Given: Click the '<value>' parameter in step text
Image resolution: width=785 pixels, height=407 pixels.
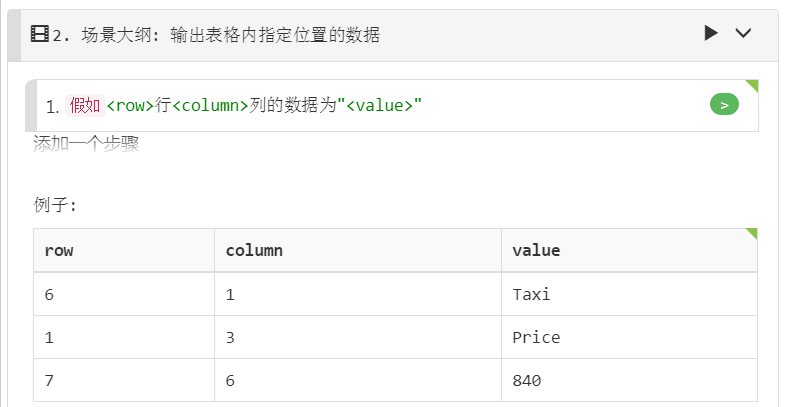Looking at the screenshot, I should [379, 106].
